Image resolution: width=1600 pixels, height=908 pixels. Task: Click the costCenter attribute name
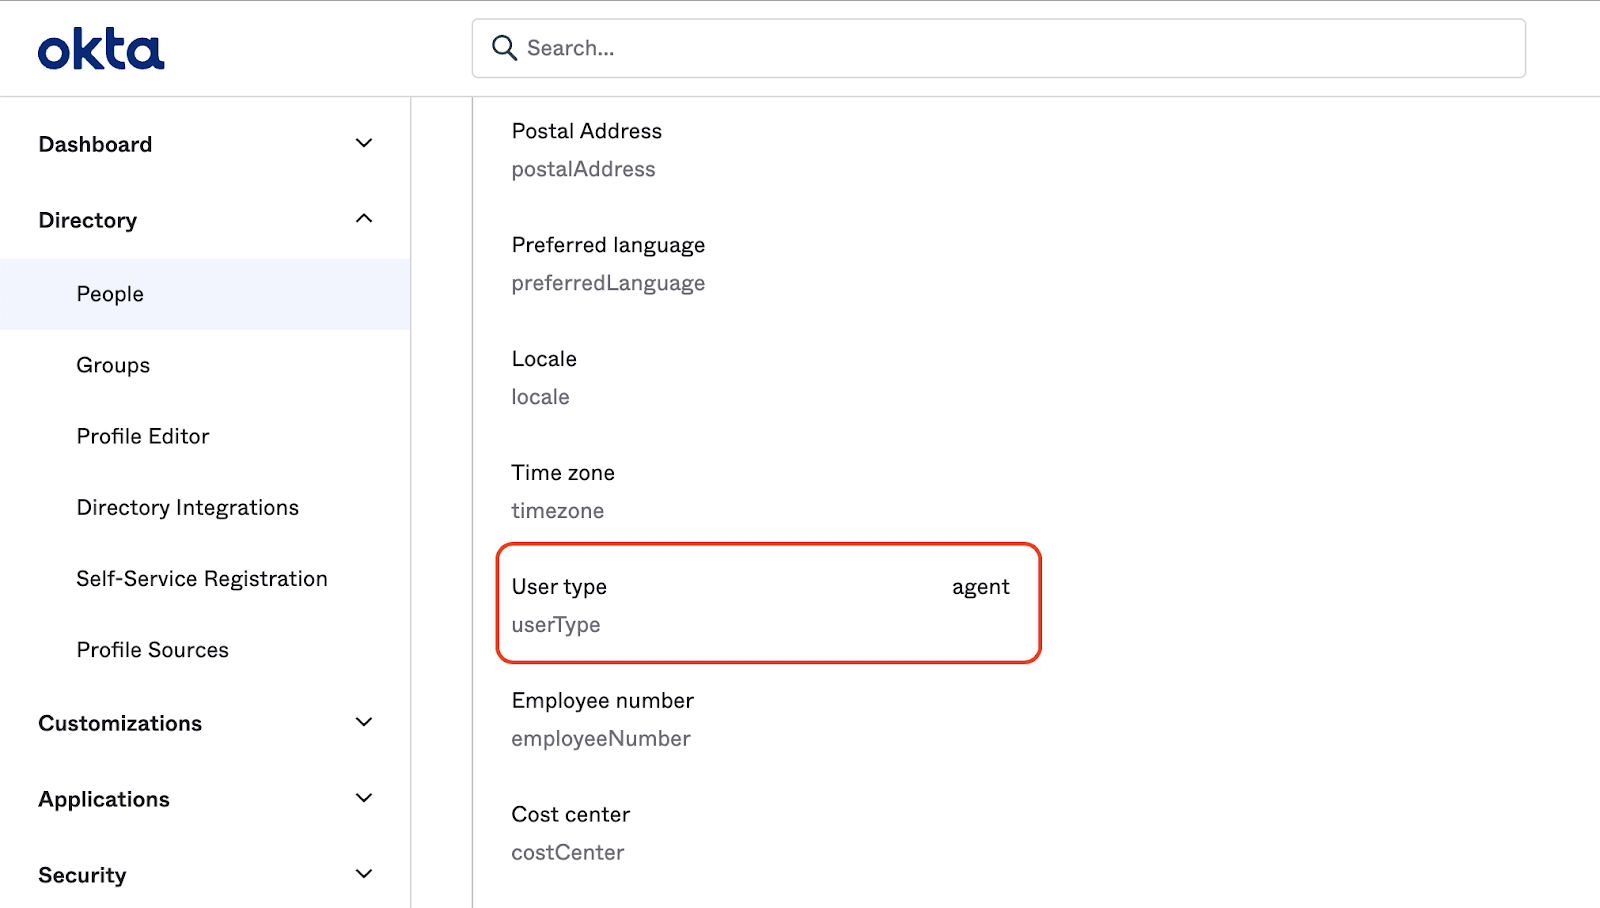568,853
